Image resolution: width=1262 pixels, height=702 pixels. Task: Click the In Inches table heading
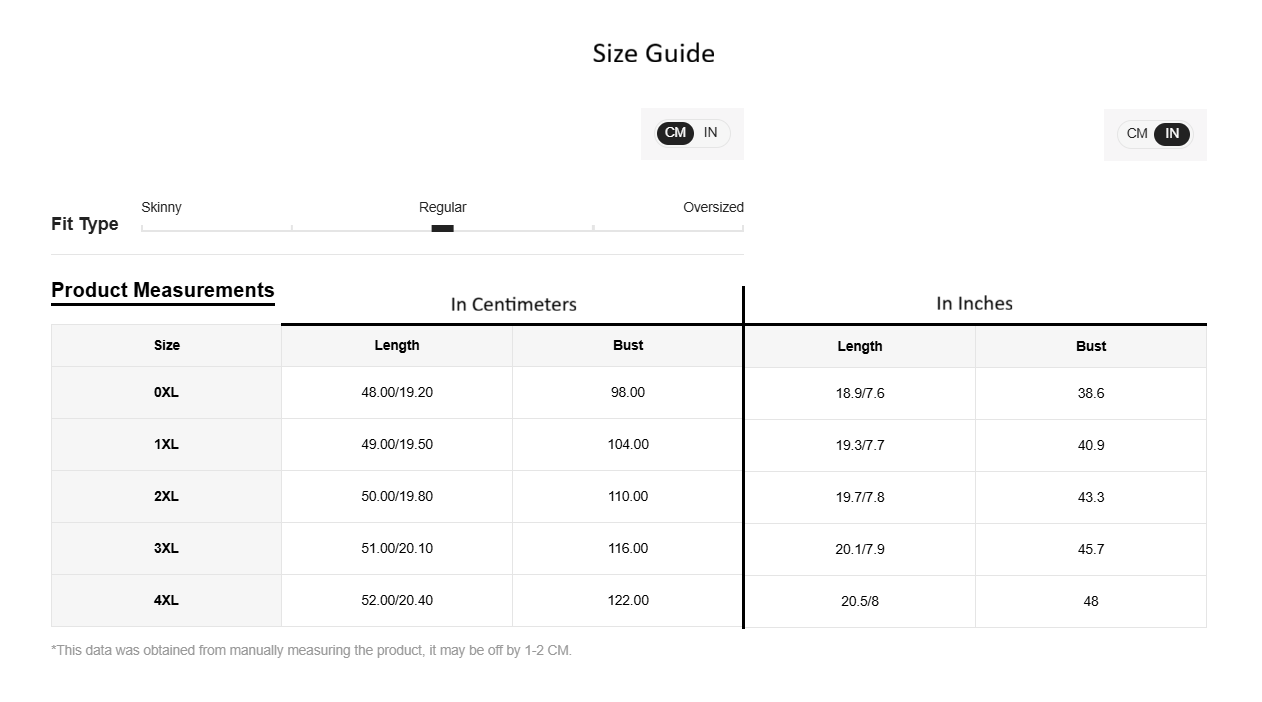pos(974,303)
